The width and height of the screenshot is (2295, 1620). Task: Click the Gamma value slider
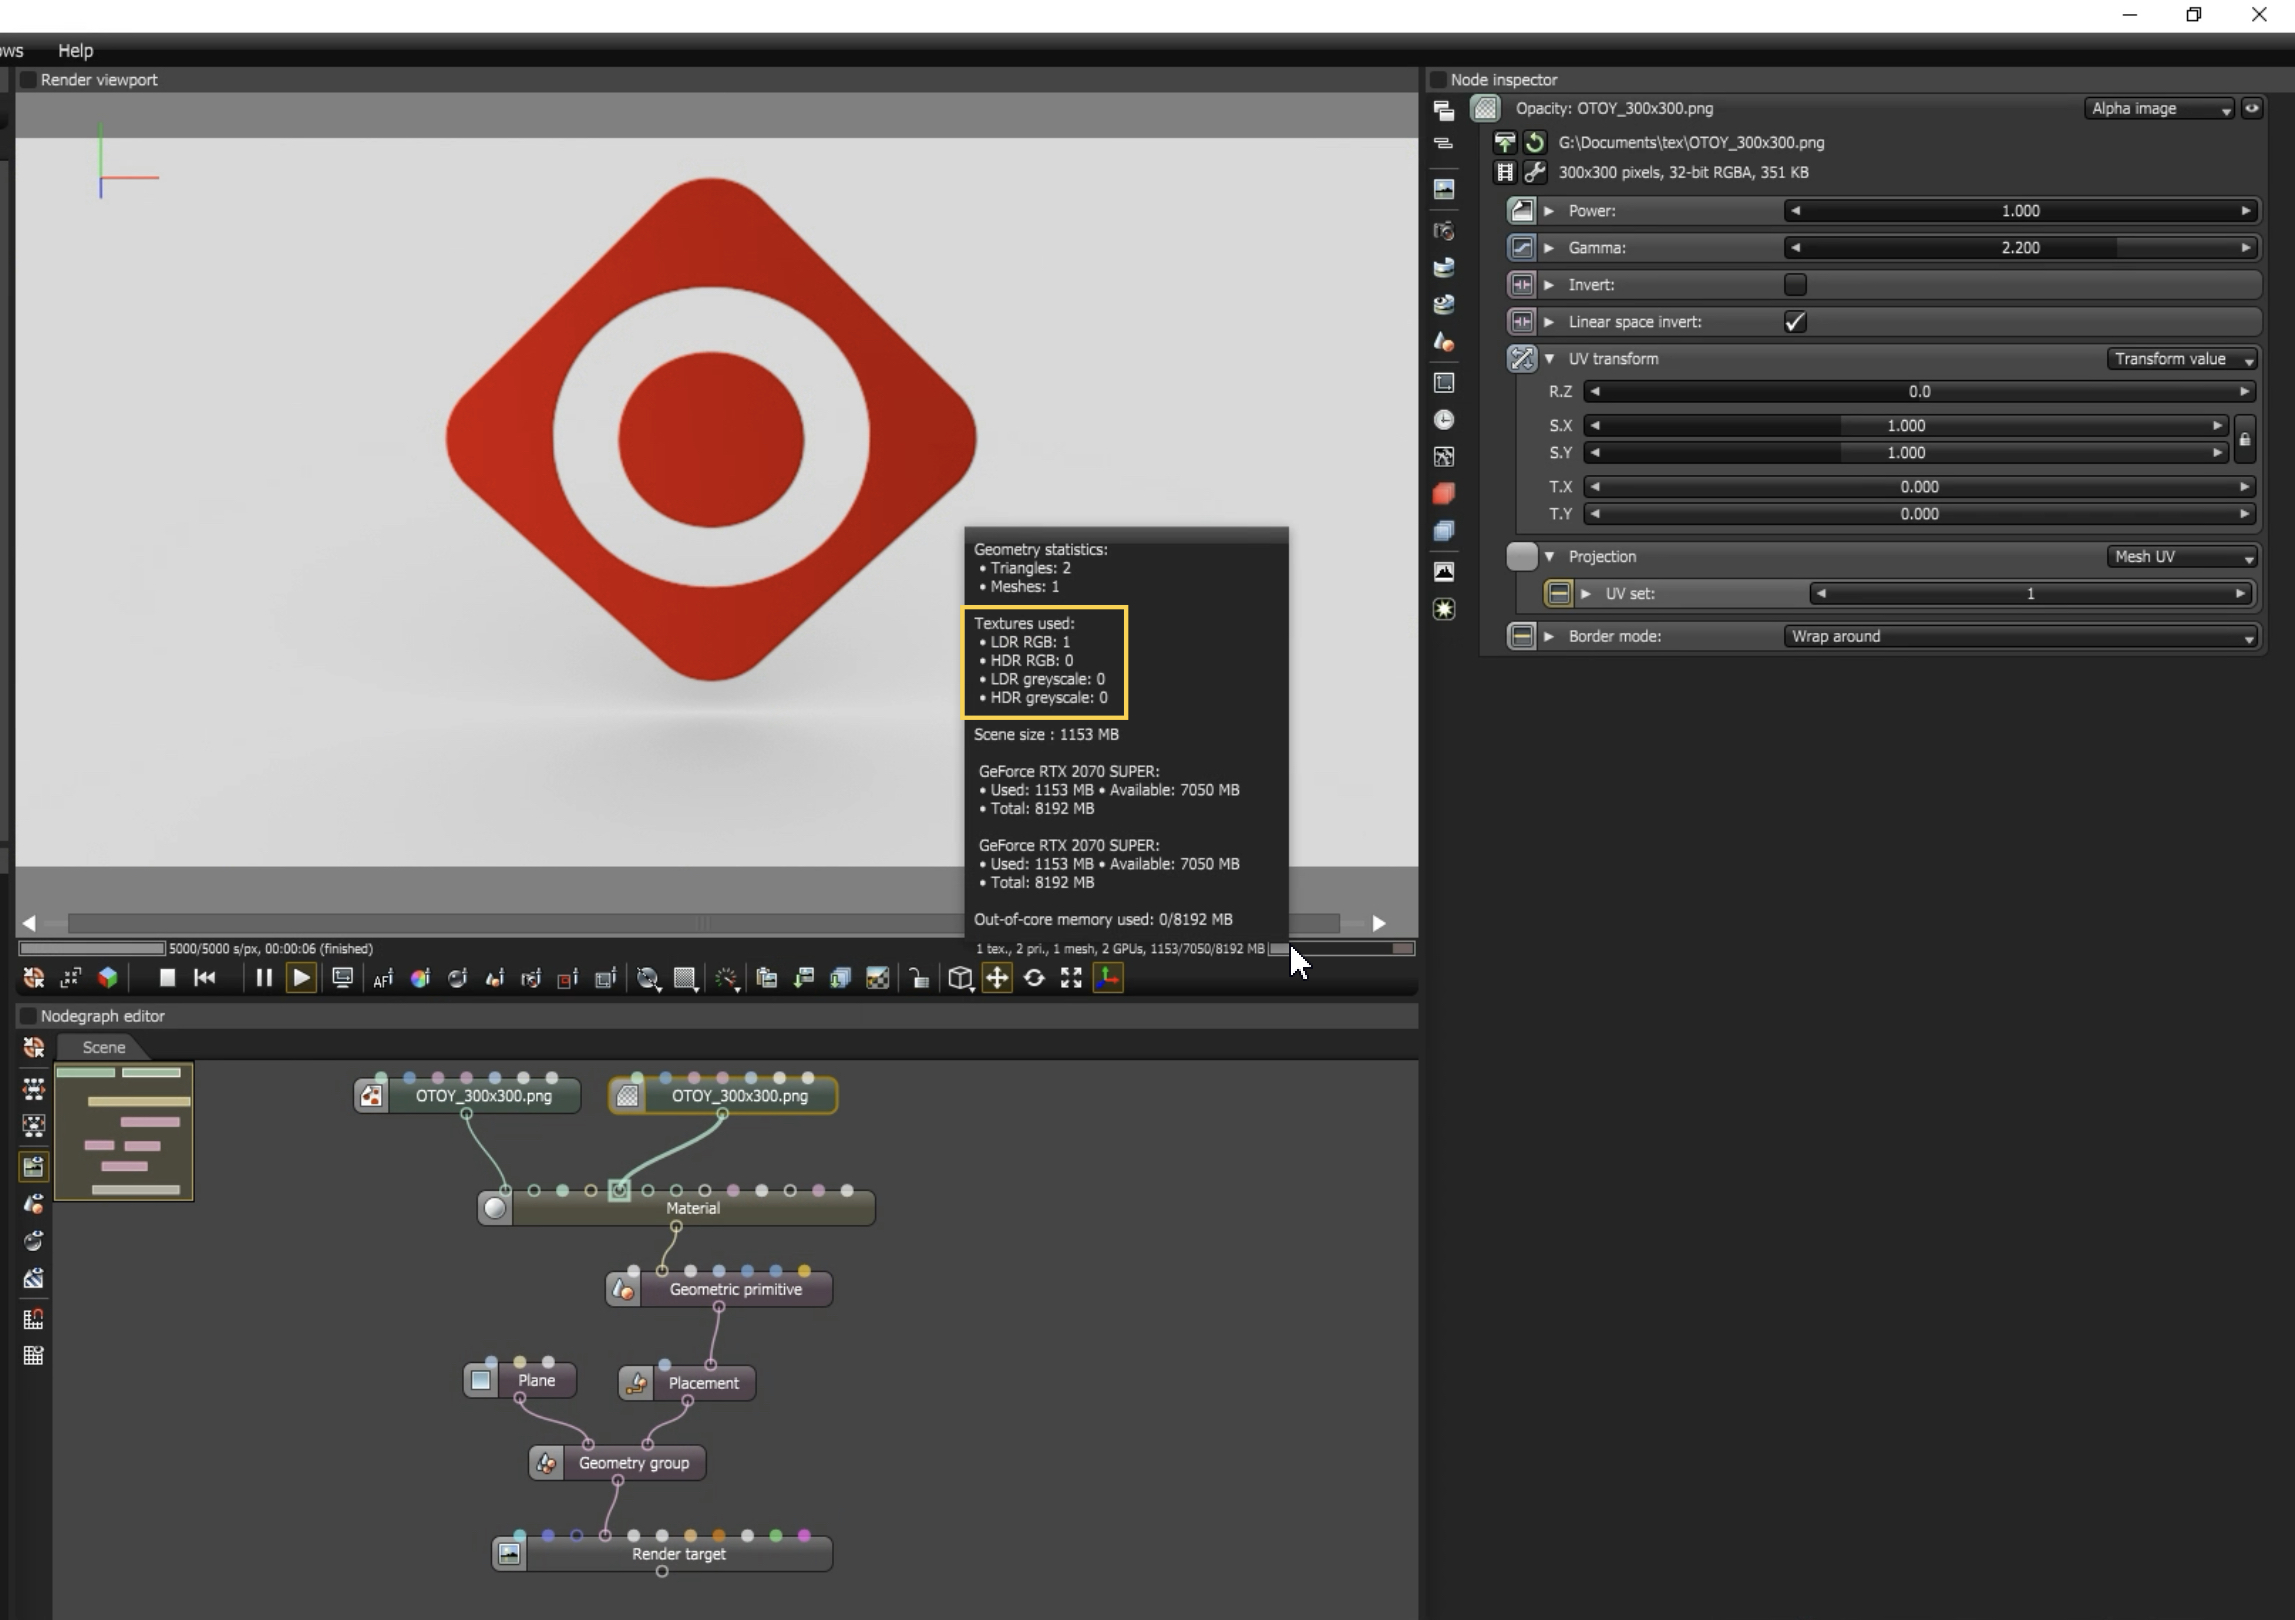[x=2020, y=248]
